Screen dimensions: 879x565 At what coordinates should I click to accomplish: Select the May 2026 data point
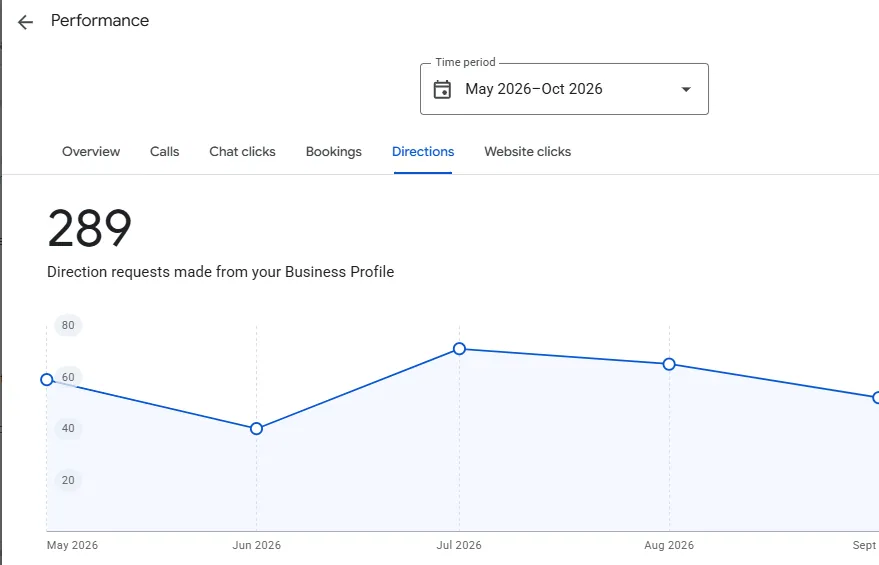tap(47, 379)
